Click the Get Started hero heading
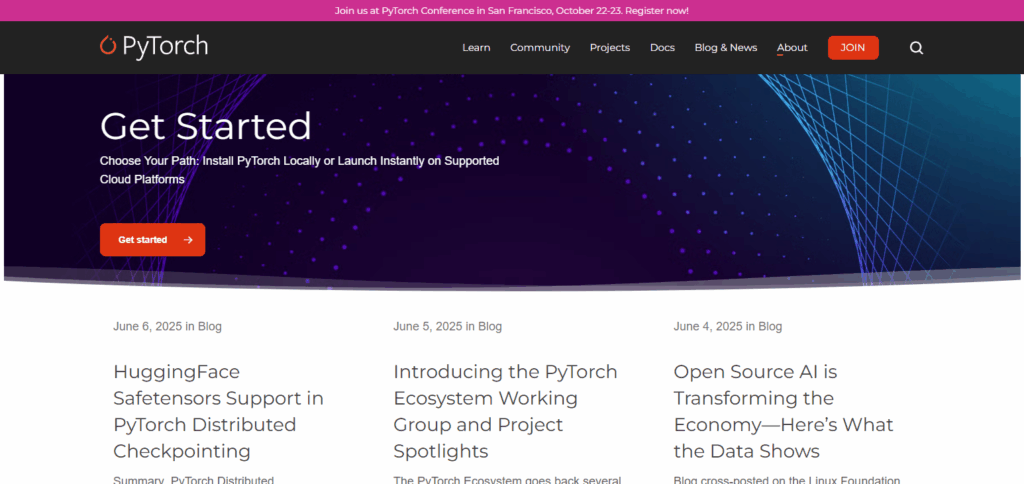Screen dimensions: 1024x484 pos(206,127)
